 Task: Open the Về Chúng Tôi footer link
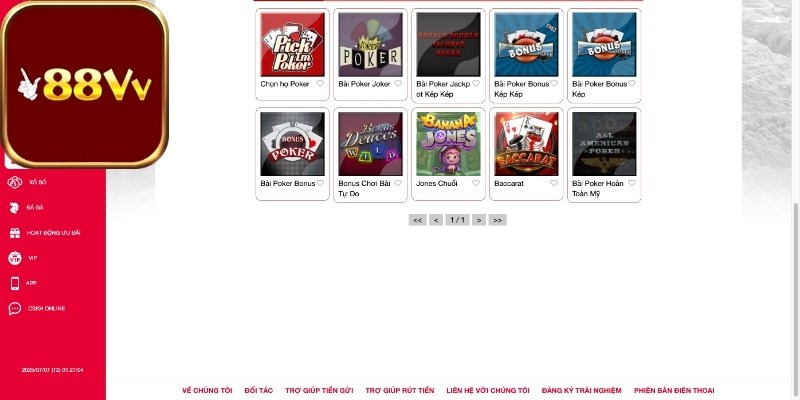207,390
